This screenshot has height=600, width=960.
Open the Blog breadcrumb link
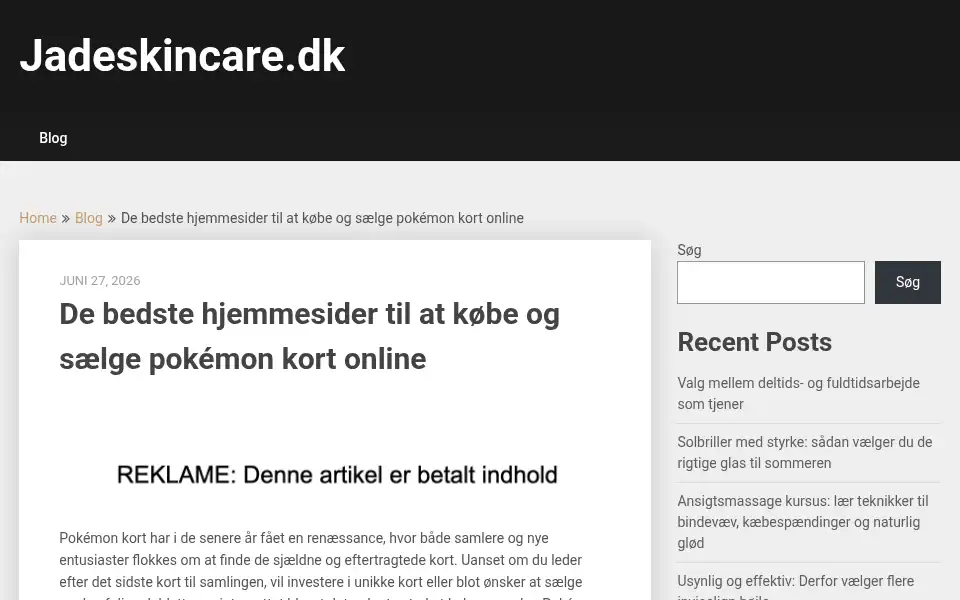pyautogui.click(x=89, y=218)
